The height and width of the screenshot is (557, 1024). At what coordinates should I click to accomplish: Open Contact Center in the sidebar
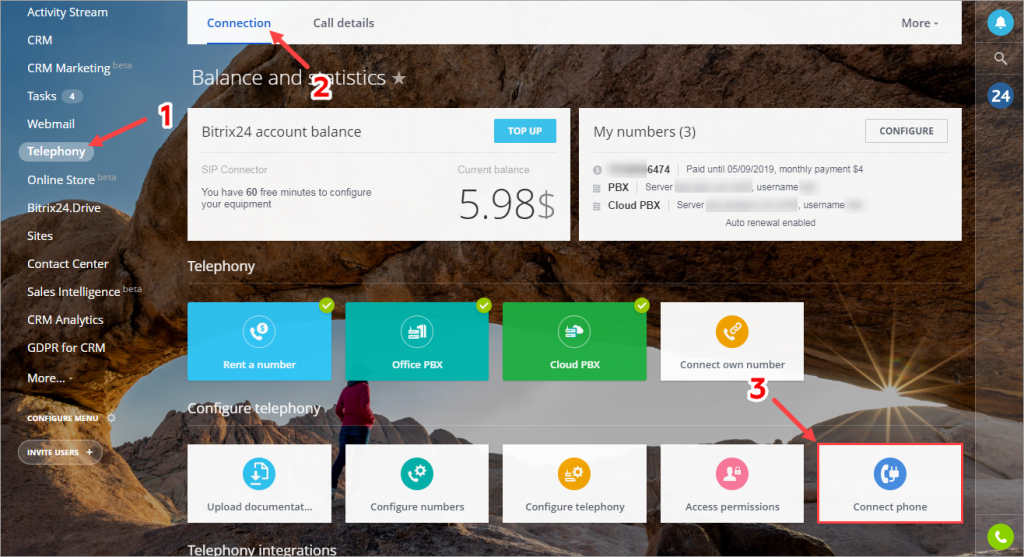tap(67, 264)
